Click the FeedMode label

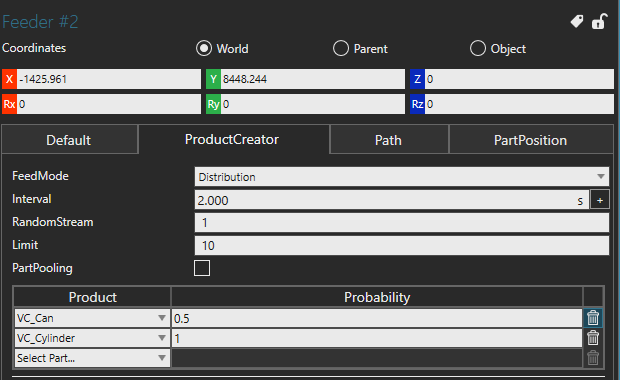point(40,176)
